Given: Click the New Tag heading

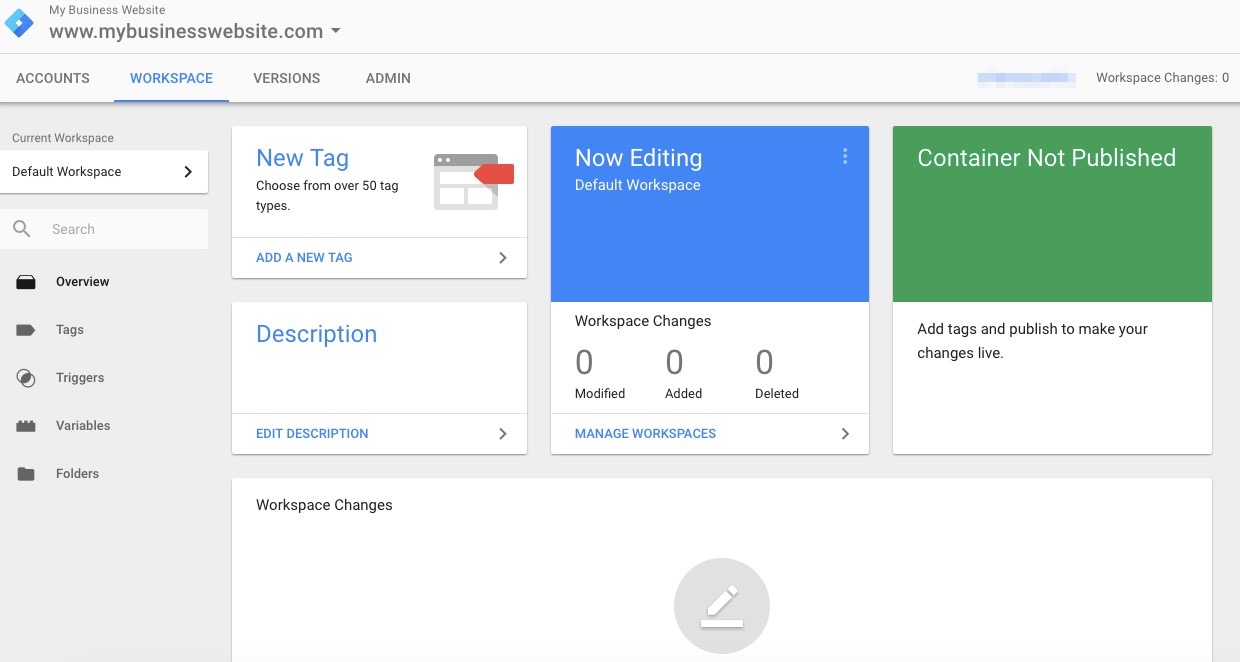Looking at the screenshot, I should click(302, 158).
